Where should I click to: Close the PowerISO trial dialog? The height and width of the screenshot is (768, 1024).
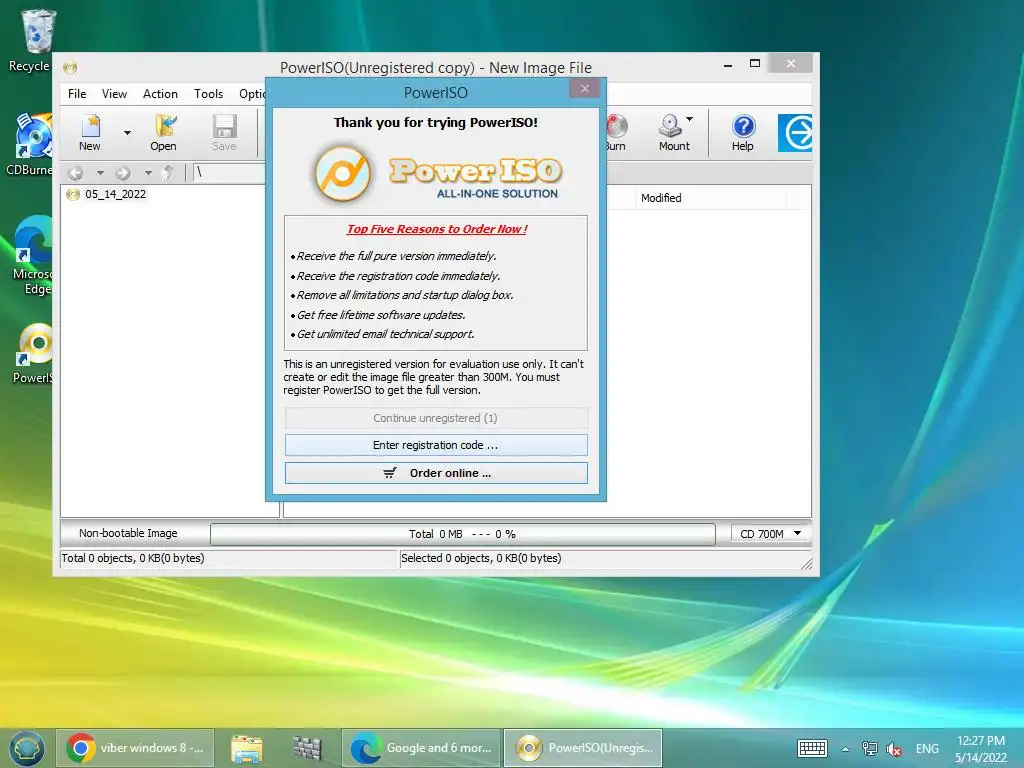click(x=584, y=88)
